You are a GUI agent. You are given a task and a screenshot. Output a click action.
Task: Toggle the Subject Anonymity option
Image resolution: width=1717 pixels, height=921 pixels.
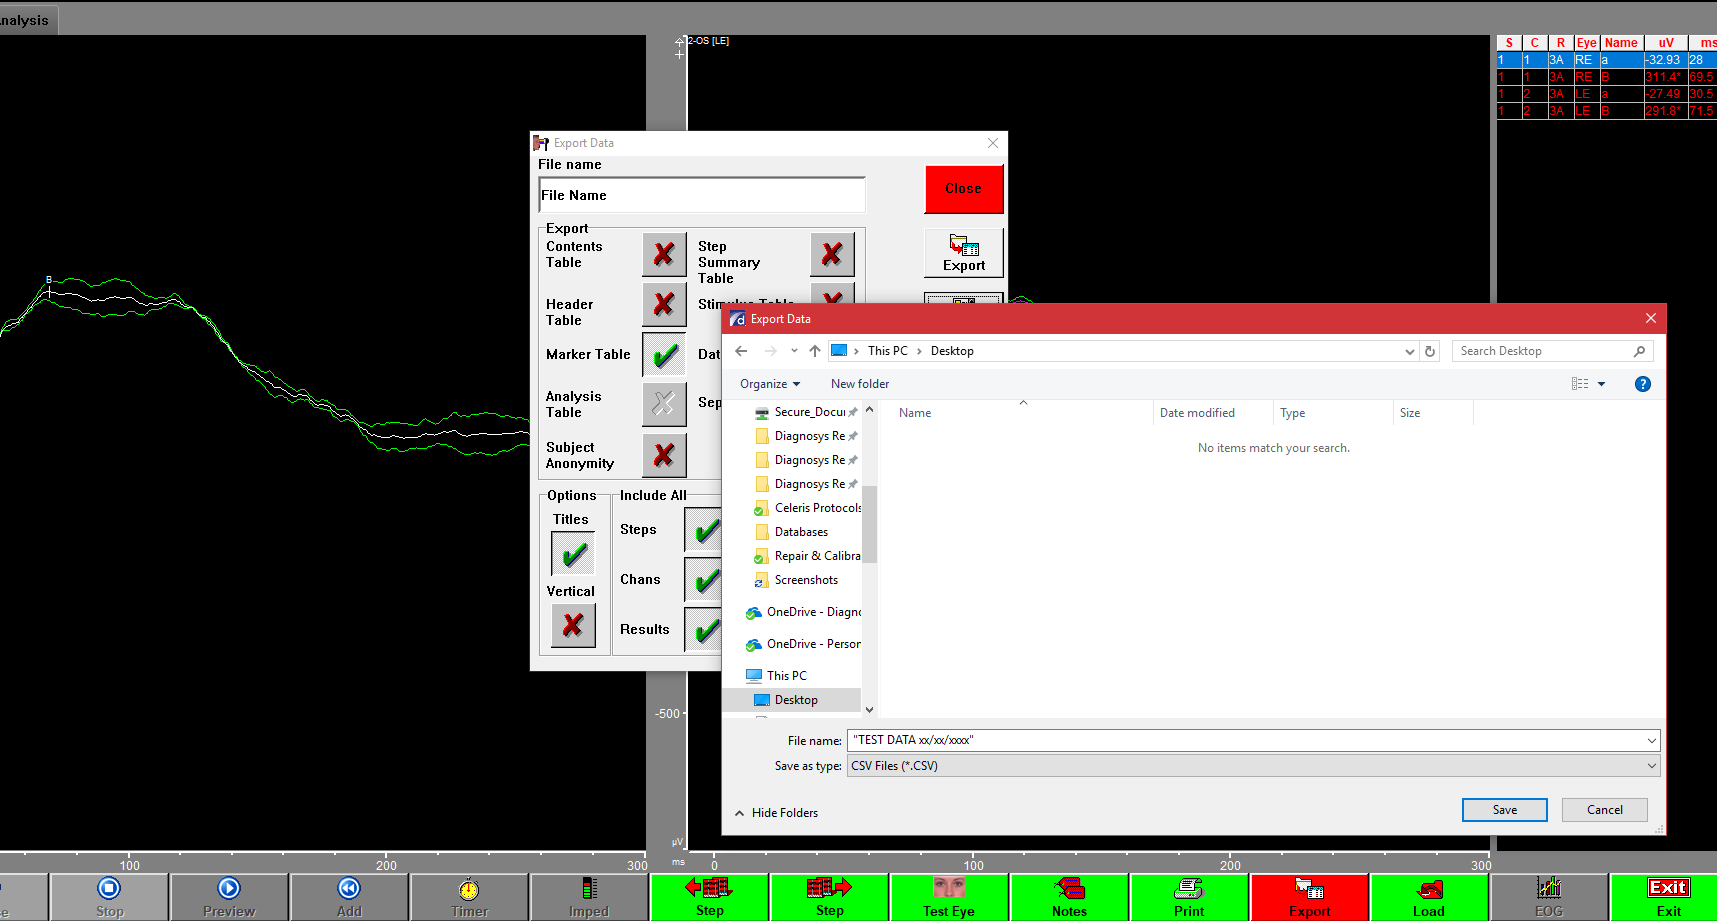(664, 455)
